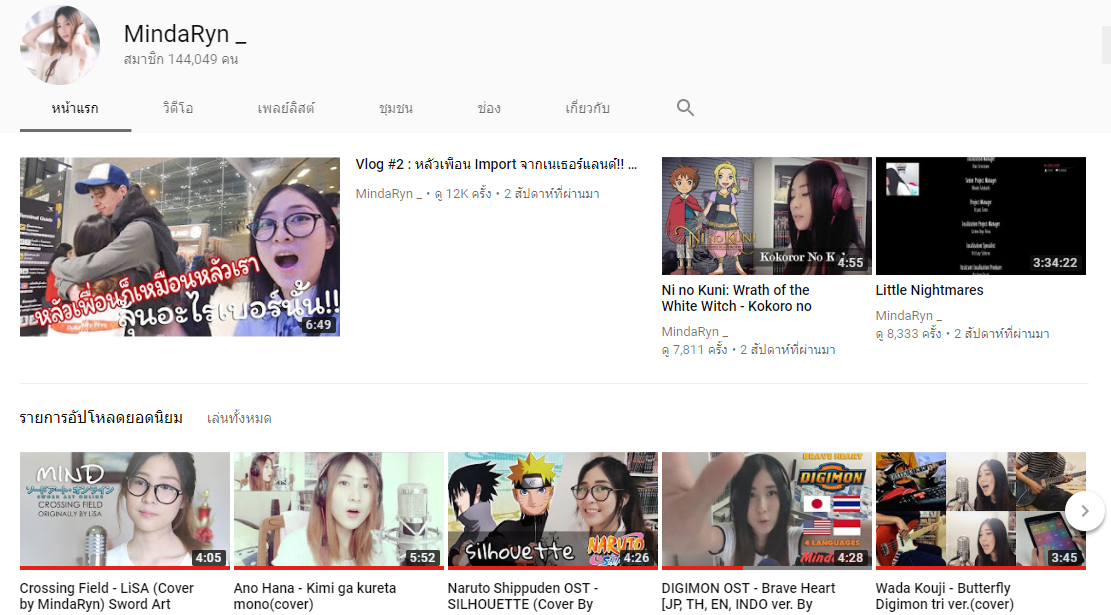Click เล่นทั้งหมด play all button
The image size is (1111, 615).
[239, 418]
